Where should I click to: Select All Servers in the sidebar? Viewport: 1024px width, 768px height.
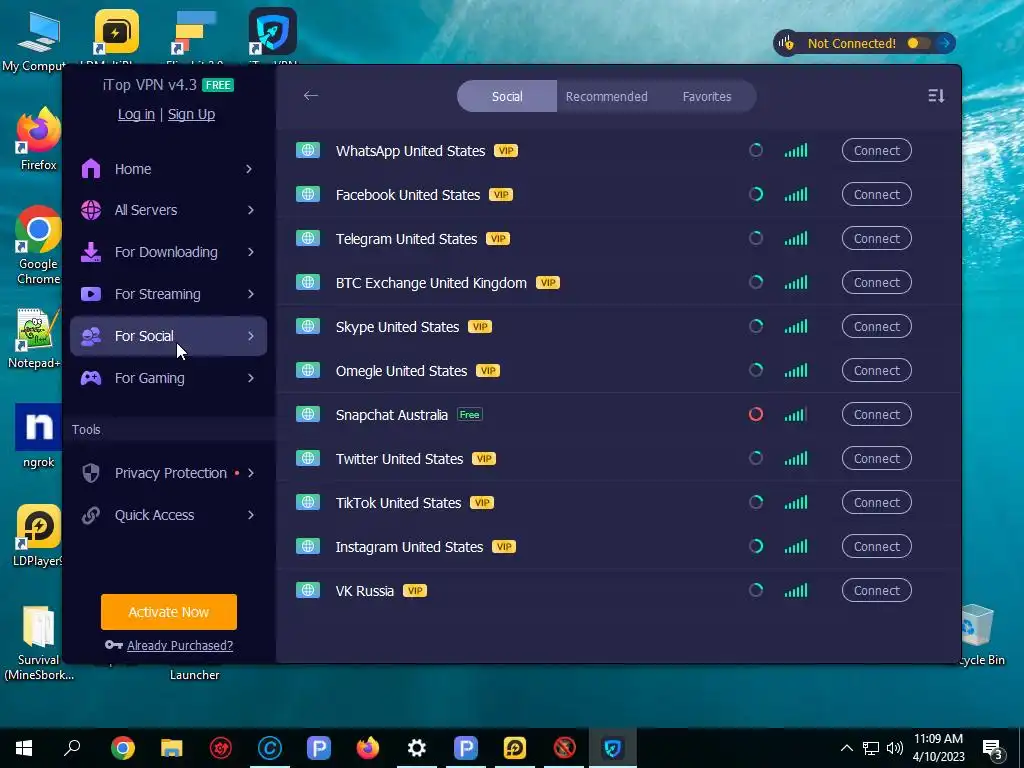click(x=168, y=210)
